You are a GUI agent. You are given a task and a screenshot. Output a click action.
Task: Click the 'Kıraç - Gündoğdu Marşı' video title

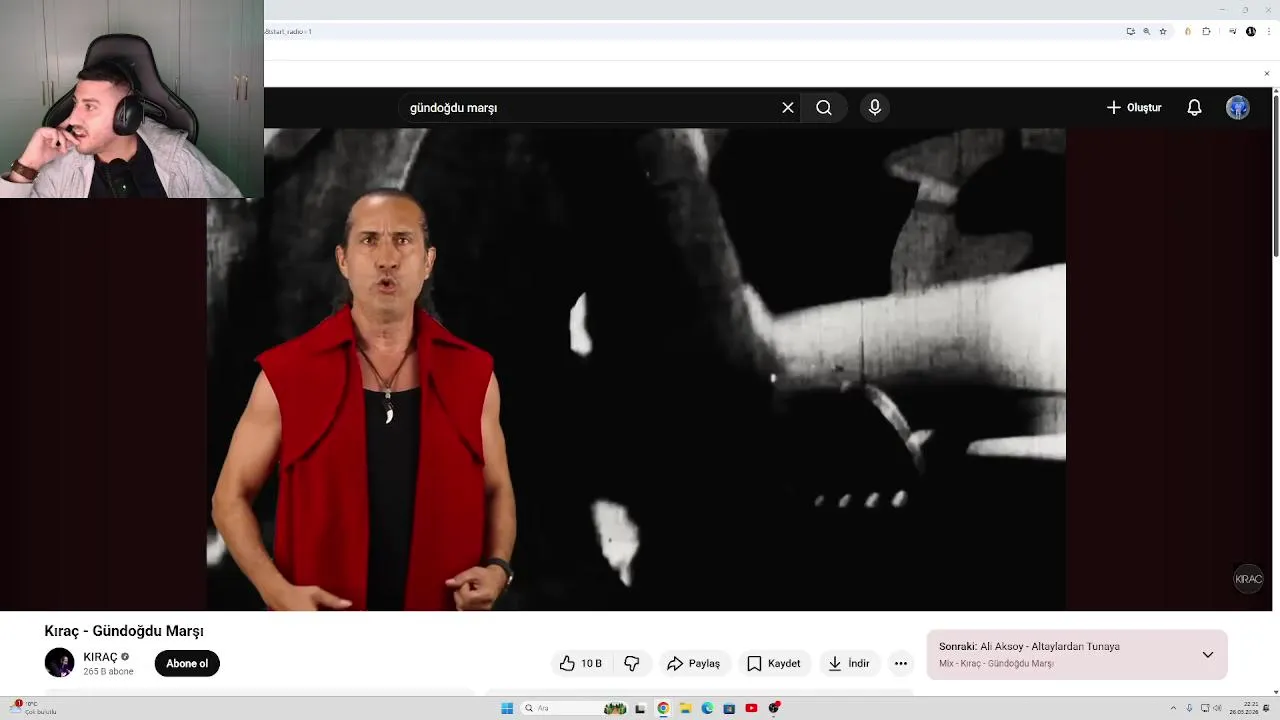coord(124,631)
